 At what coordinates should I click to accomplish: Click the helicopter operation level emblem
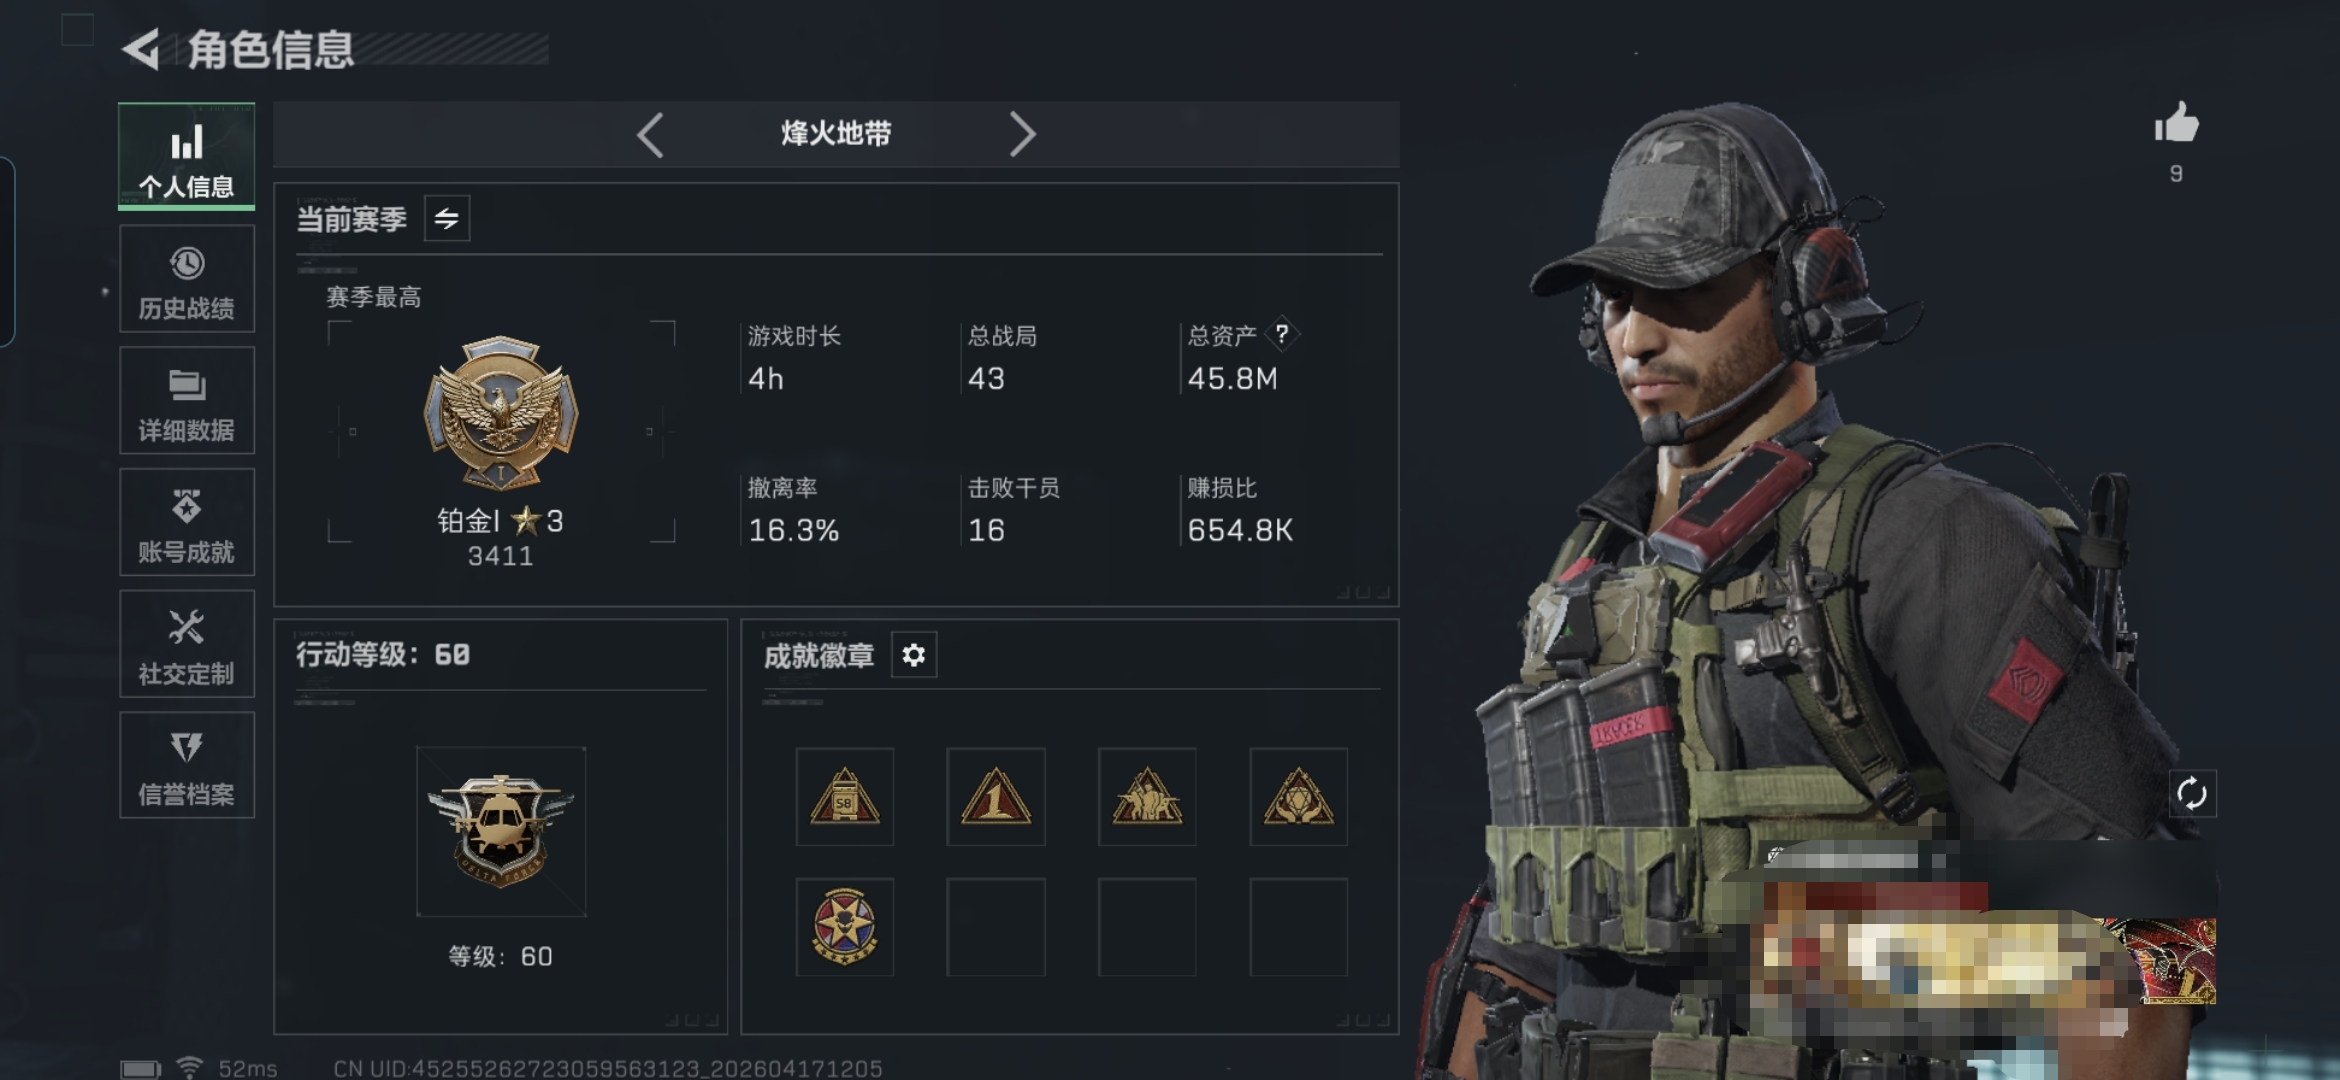(x=501, y=832)
